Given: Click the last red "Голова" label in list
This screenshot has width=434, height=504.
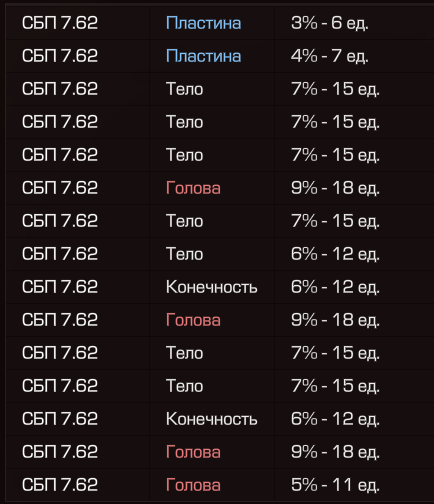Looking at the screenshot, I should (193, 485).
